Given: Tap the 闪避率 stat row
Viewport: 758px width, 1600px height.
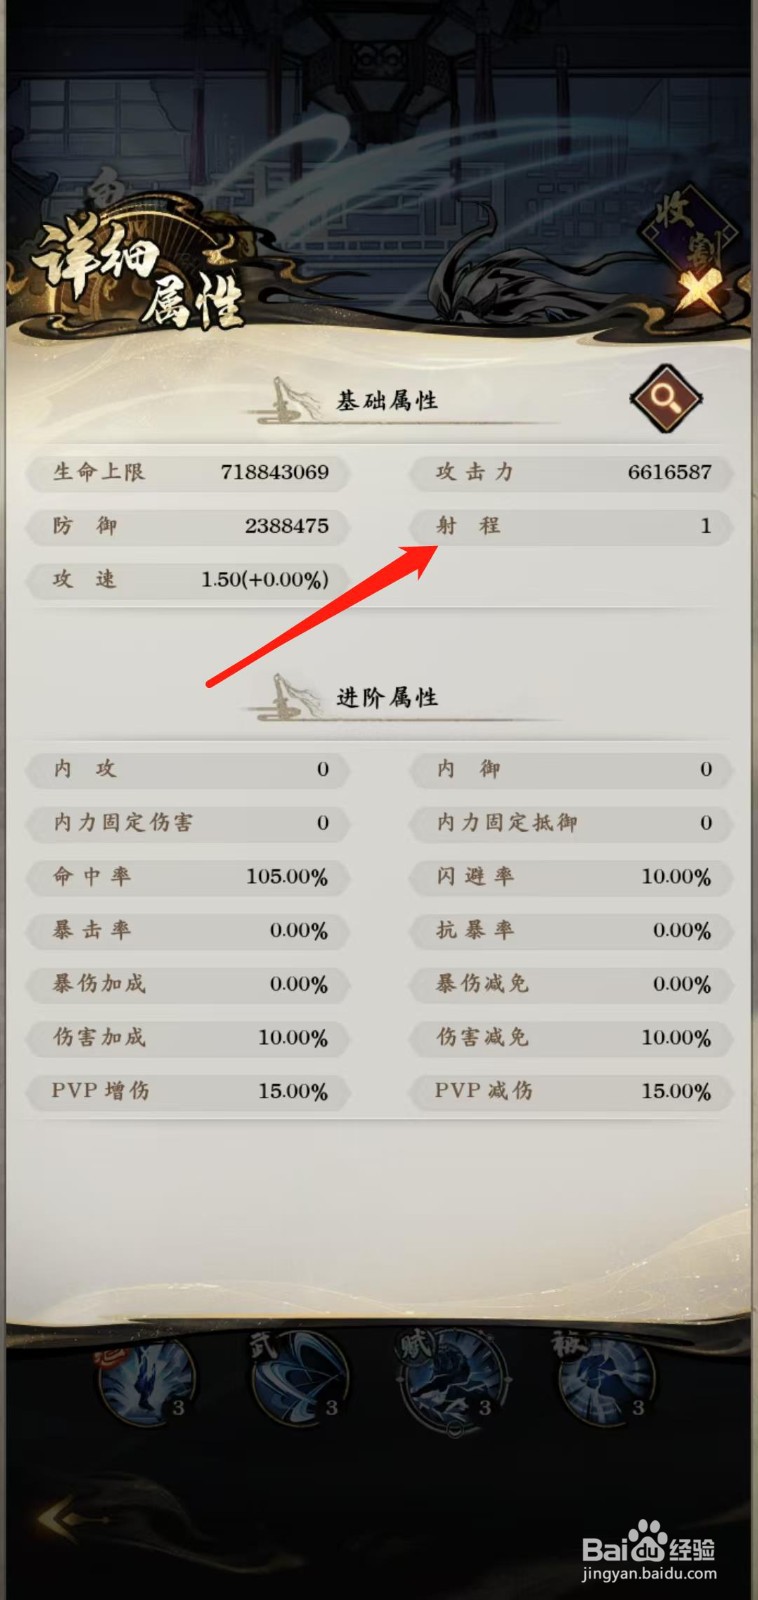Looking at the screenshot, I should click(x=571, y=877).
